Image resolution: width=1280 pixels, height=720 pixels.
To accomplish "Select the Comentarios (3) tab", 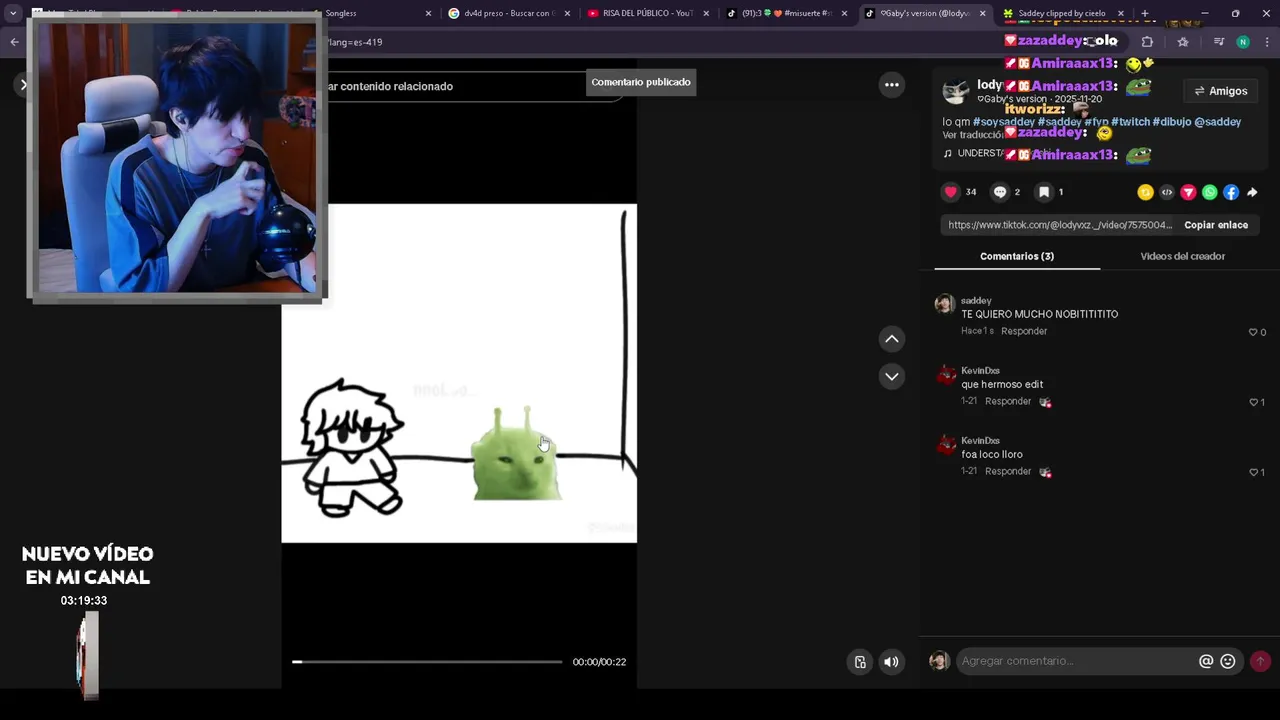I will (x=1017, y=256).
